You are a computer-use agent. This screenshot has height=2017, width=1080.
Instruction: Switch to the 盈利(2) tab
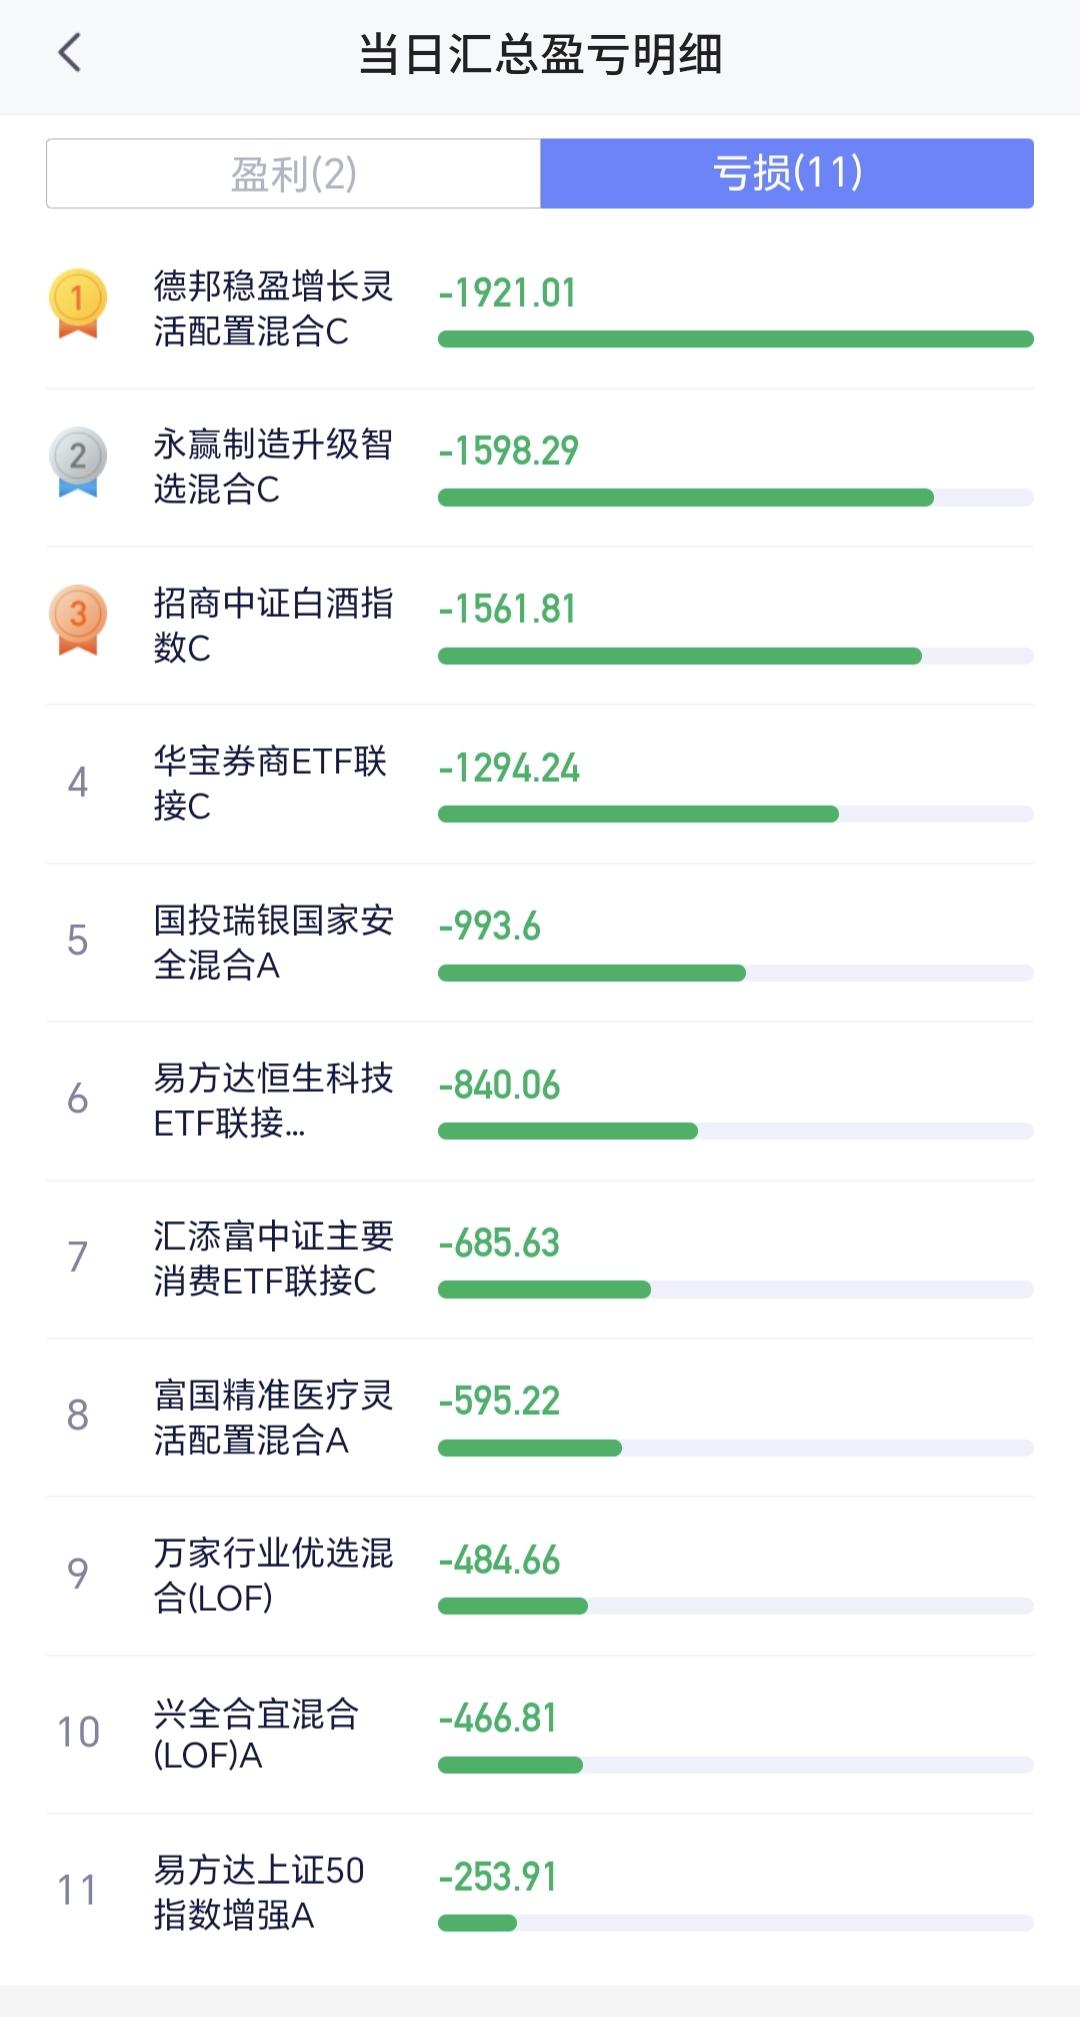(293, 174)
